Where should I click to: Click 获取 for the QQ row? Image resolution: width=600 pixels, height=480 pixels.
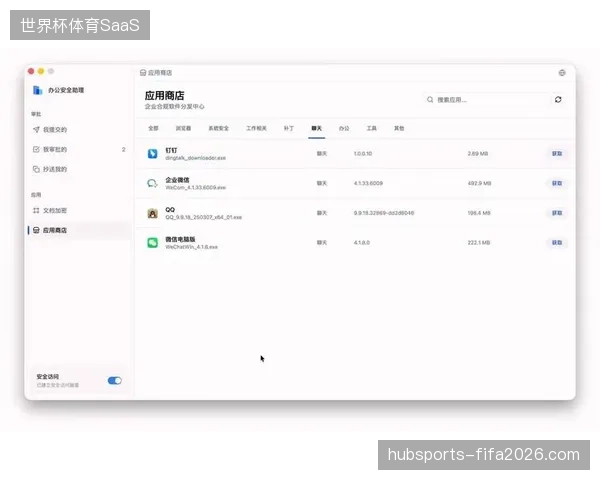(x=557, y=213)
